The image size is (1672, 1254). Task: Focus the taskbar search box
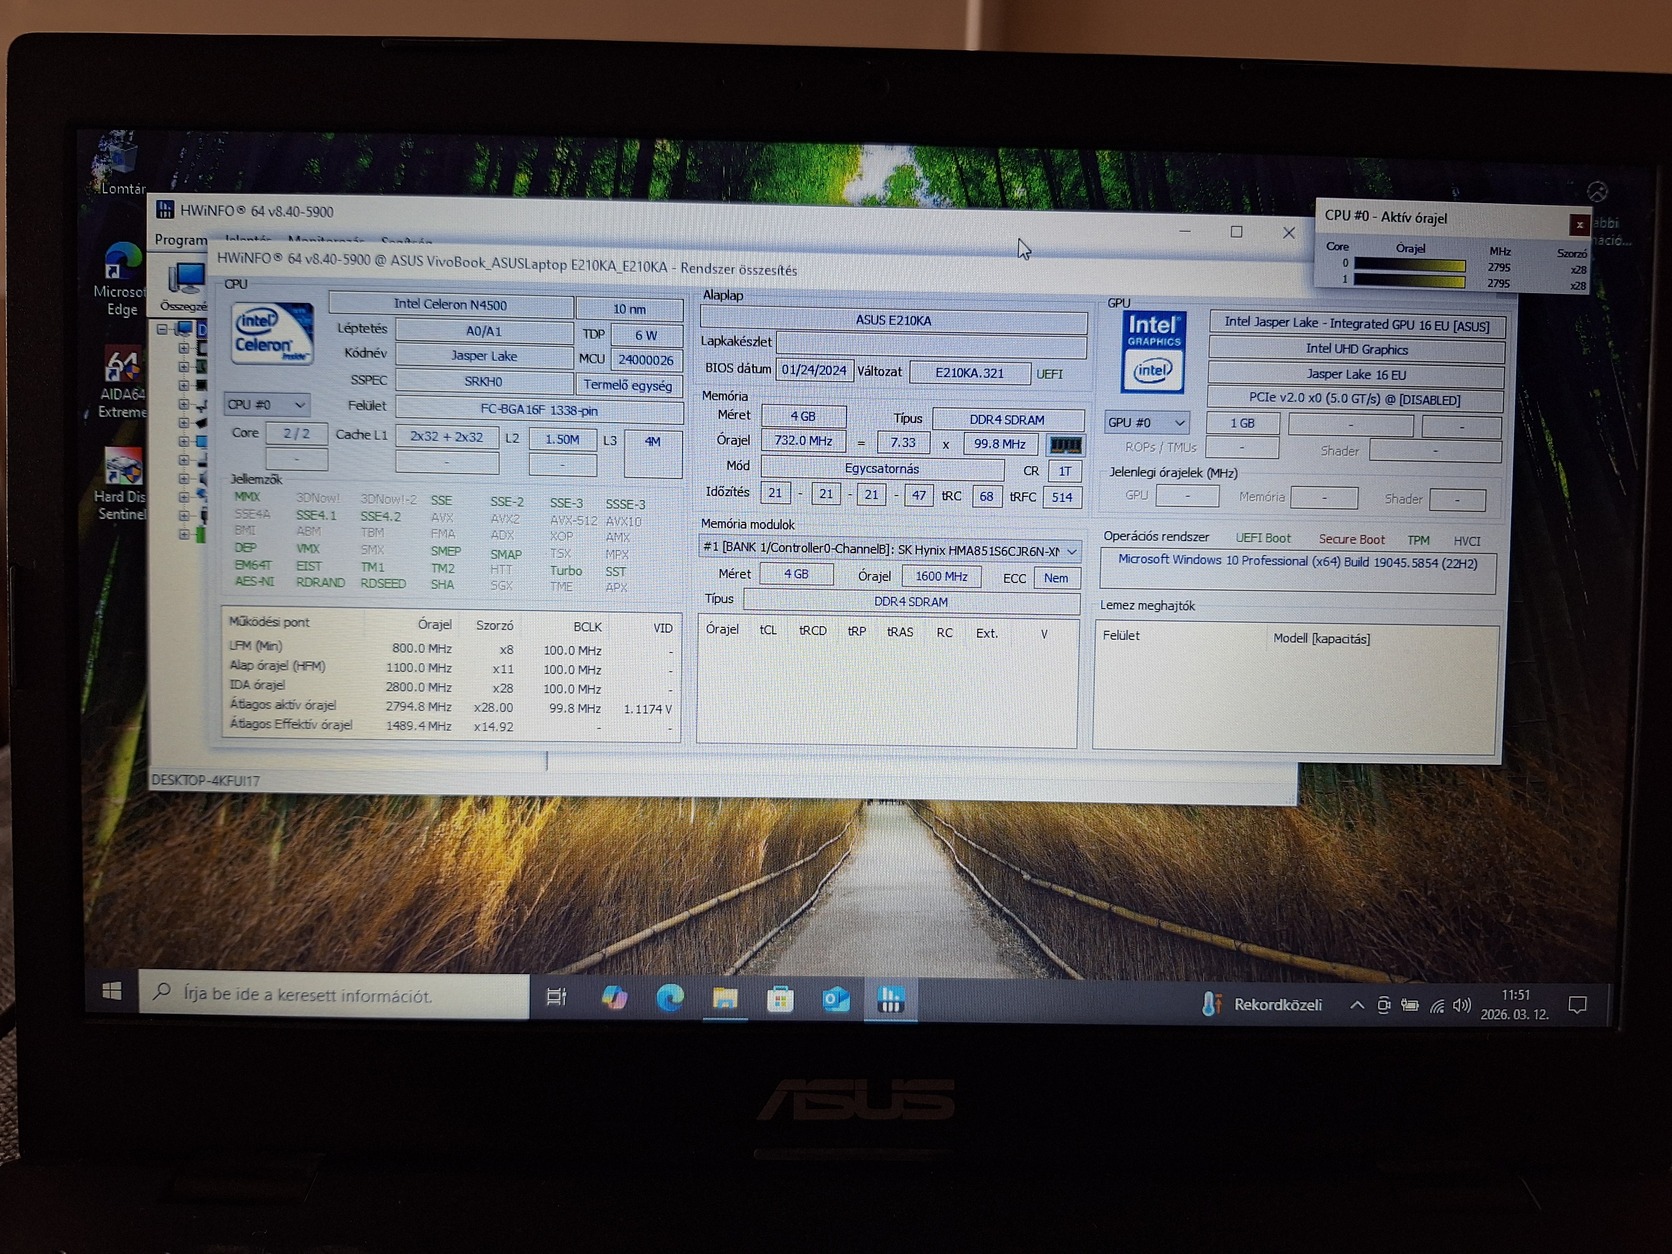pyautogui.click(x=333, y=994)
